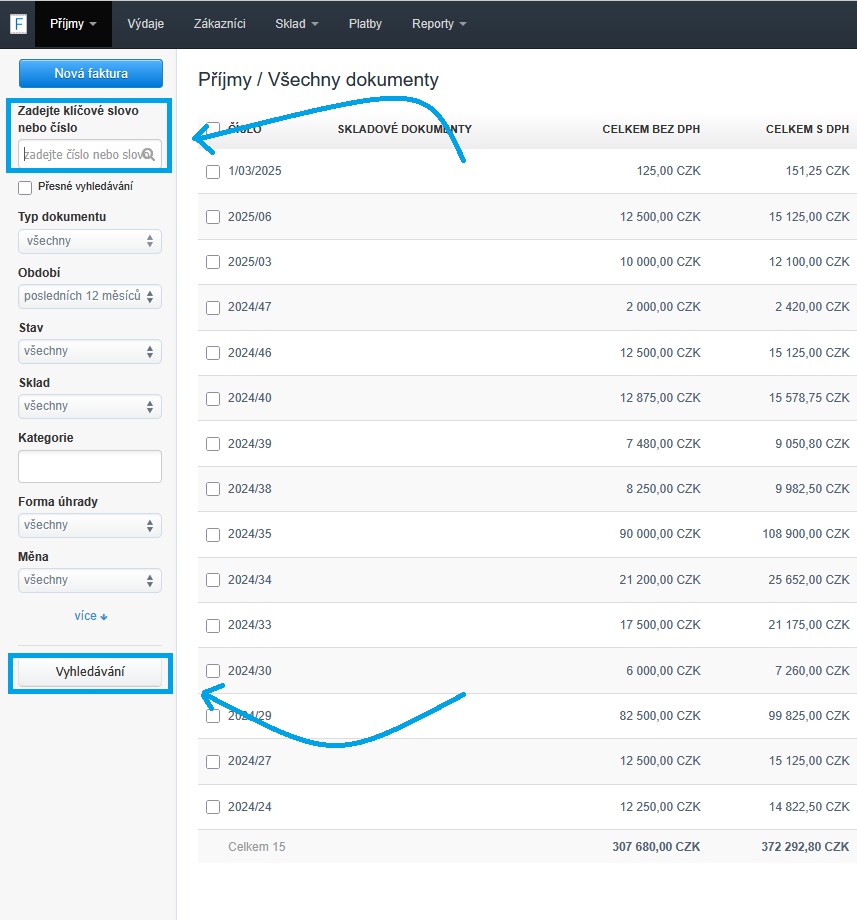This screenshot has width=857, height=920.
Task: Click the Kategorie input field
Action: pos(90,466)
